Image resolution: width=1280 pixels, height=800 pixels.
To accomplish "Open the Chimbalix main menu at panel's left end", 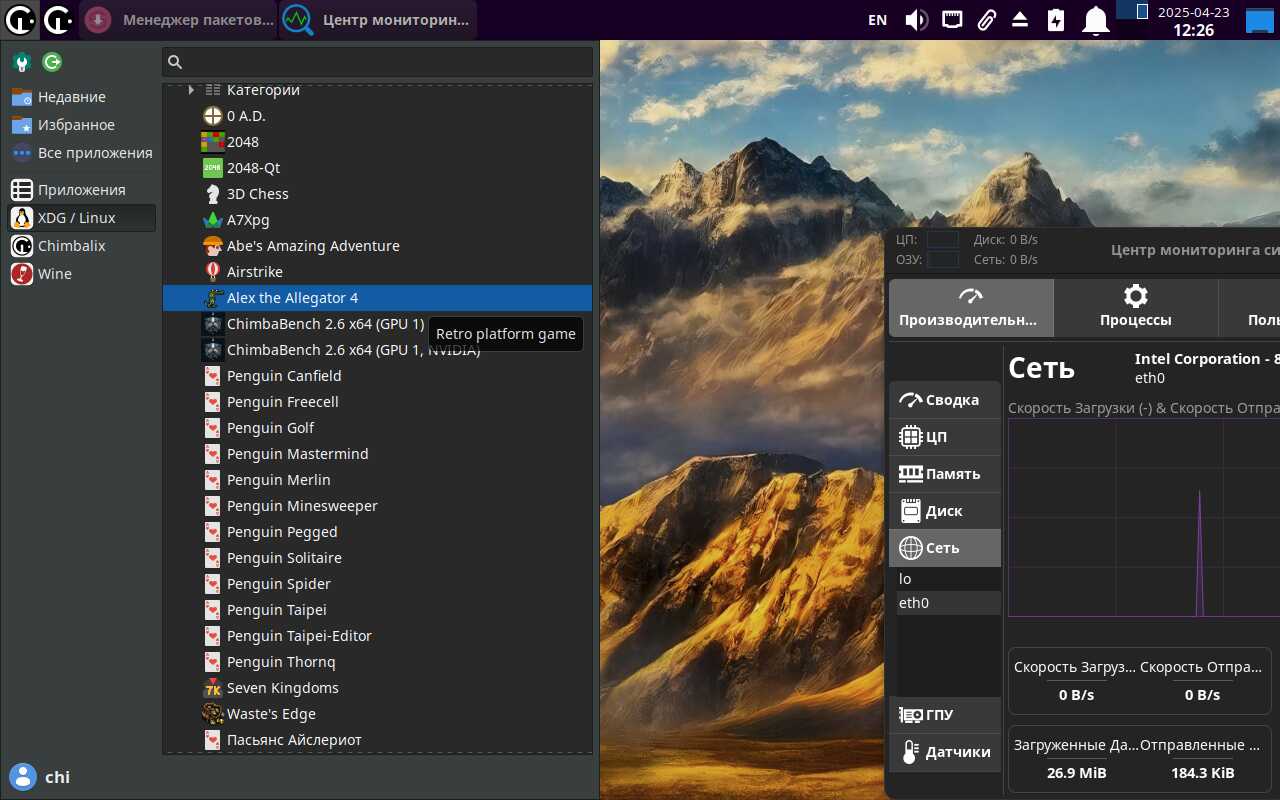I will pyautogui.click(x=19, y=19).
